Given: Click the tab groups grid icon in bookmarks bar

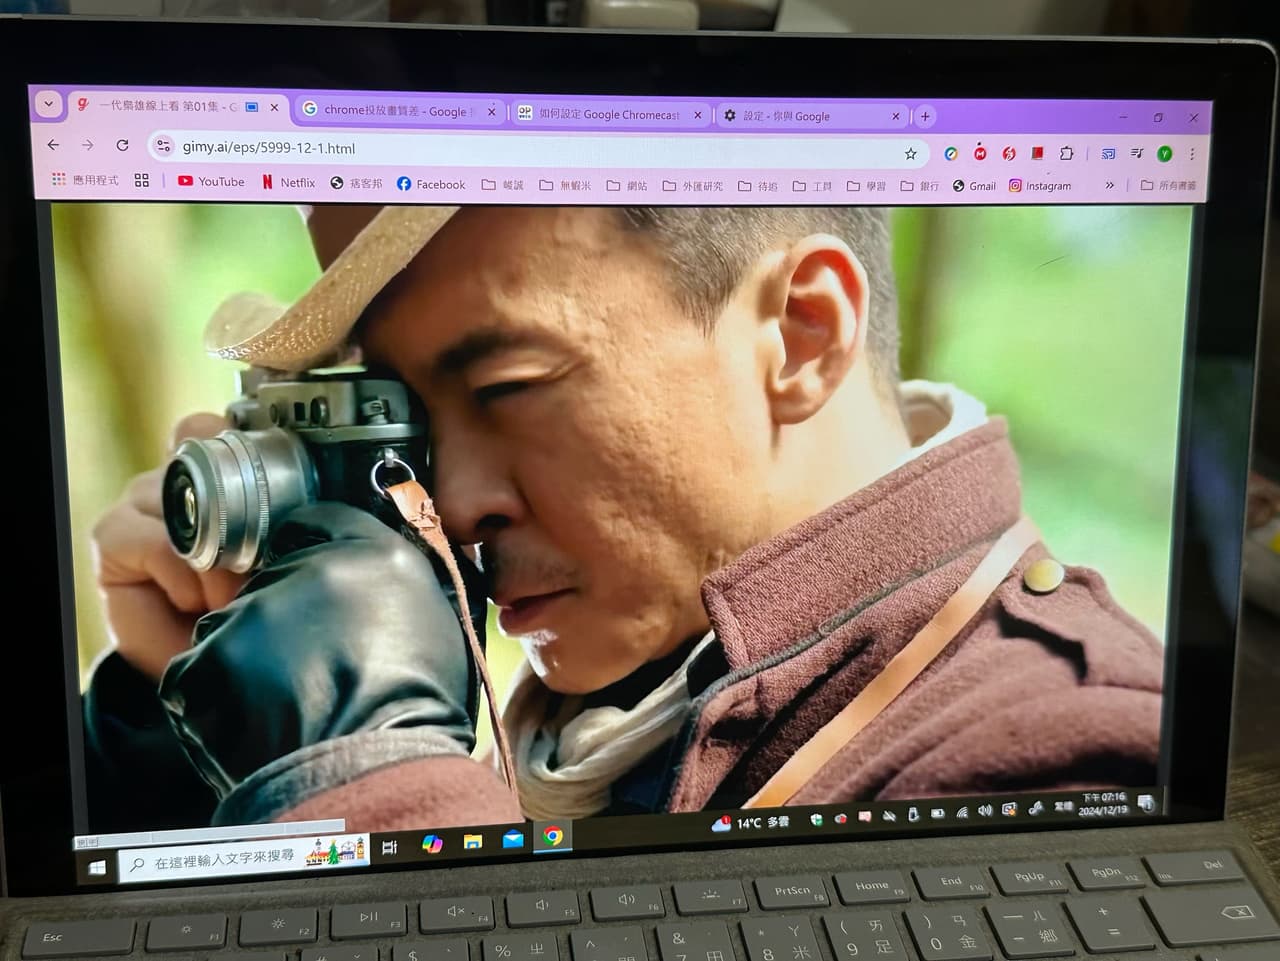Looking at the screenshot, I should (x=142, y=180).
